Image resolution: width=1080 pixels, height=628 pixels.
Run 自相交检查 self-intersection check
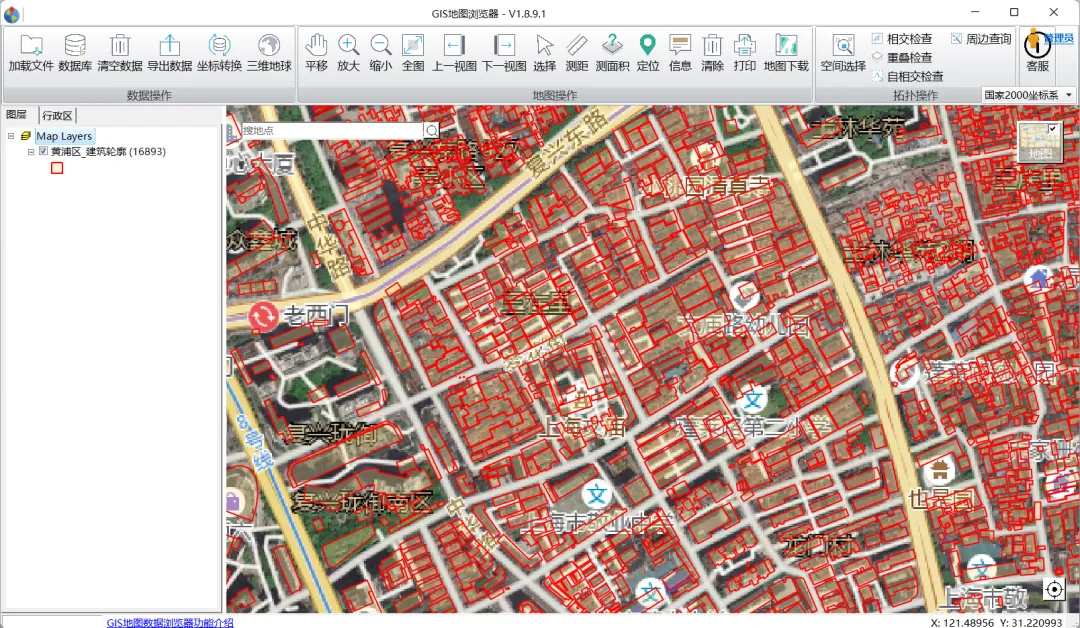pos(907,76)
